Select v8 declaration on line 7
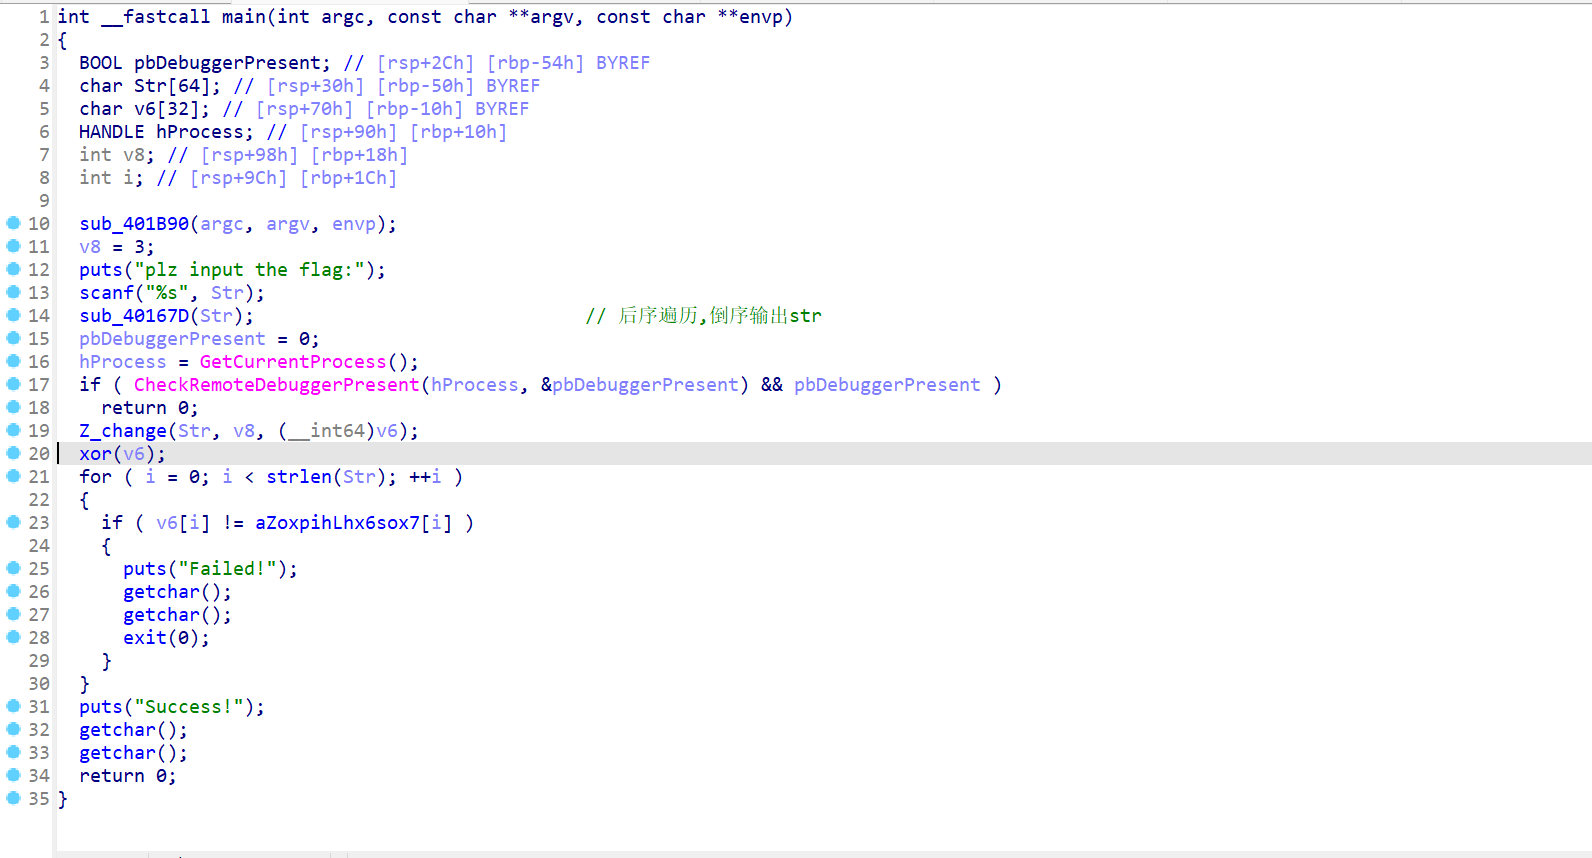 pyautogui.click(x=134, y=155)
